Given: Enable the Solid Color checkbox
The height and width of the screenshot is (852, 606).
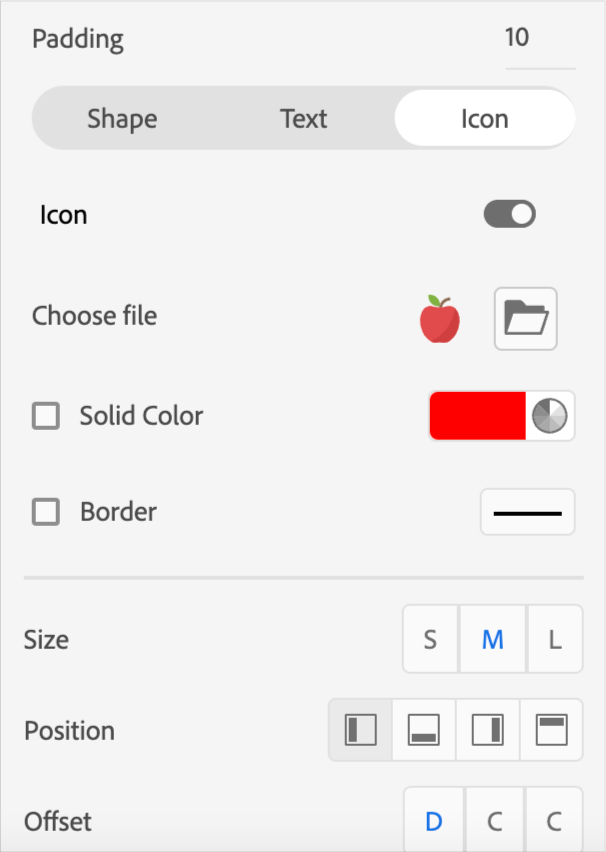Looking at the screenshot, I should point(46,416).
